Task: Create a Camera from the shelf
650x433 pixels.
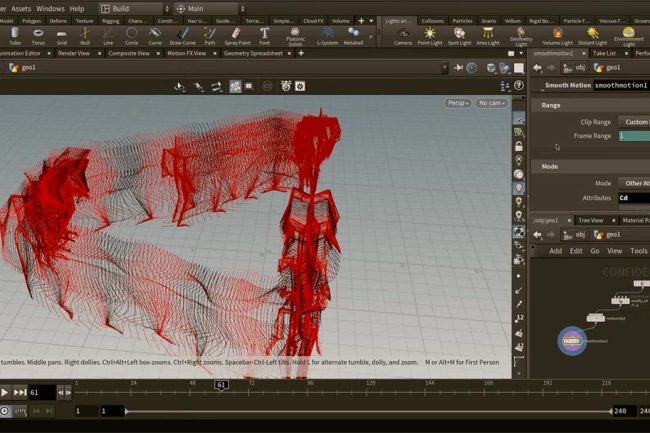Action: click(402, 36)
